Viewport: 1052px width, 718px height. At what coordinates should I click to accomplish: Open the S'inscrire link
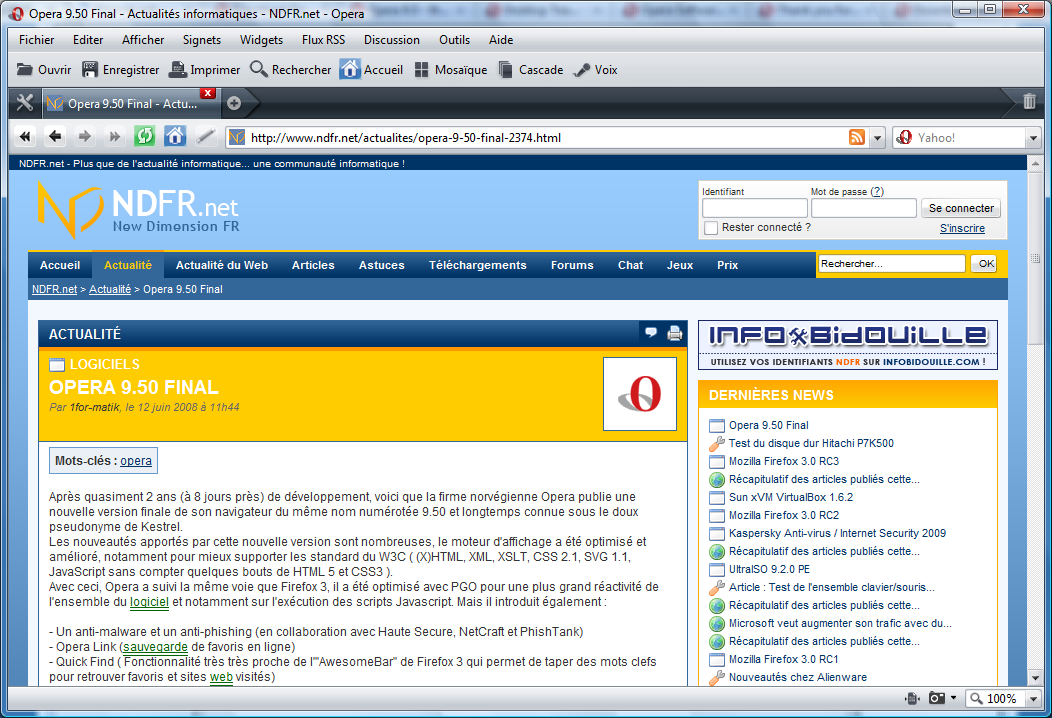962,228
